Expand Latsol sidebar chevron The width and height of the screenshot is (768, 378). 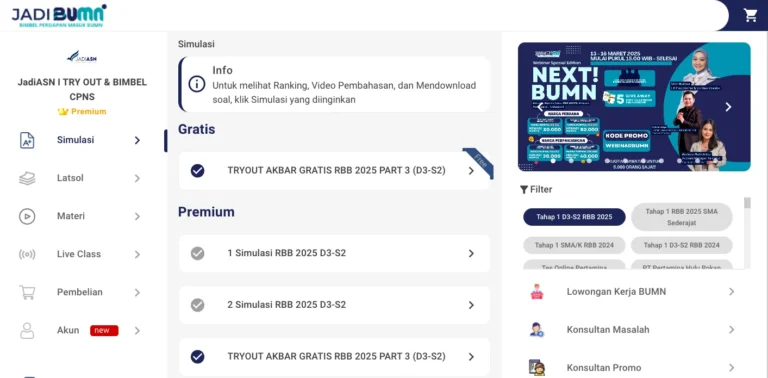[137, 178]
